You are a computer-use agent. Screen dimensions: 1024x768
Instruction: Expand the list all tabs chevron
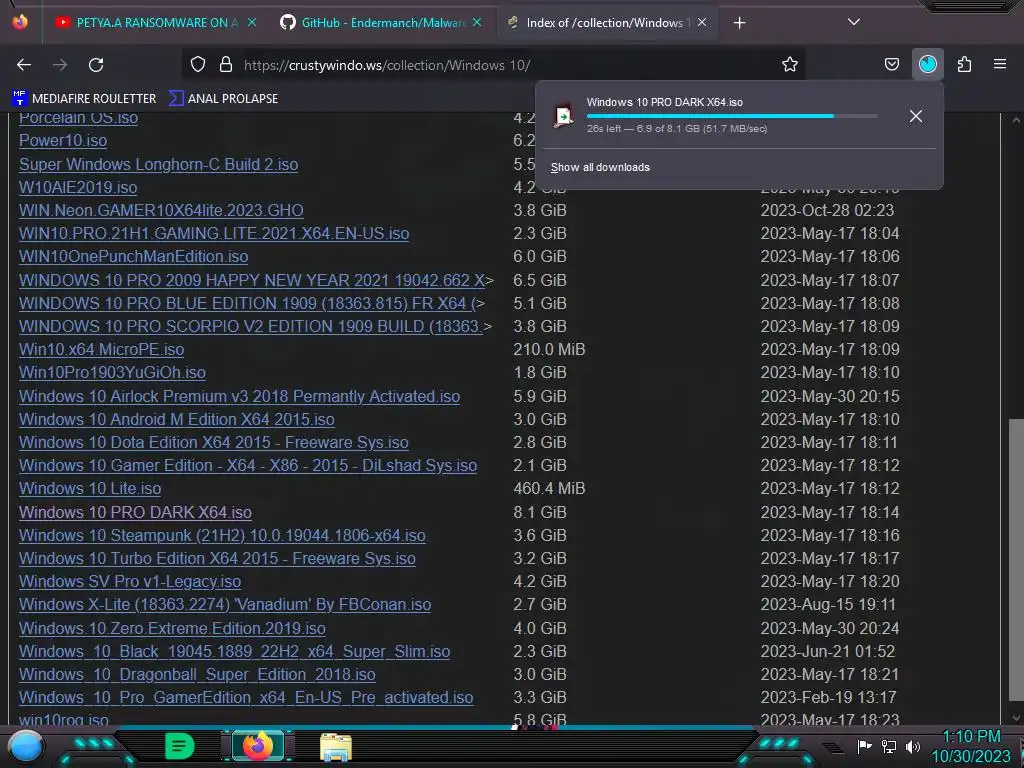[854, 22]
